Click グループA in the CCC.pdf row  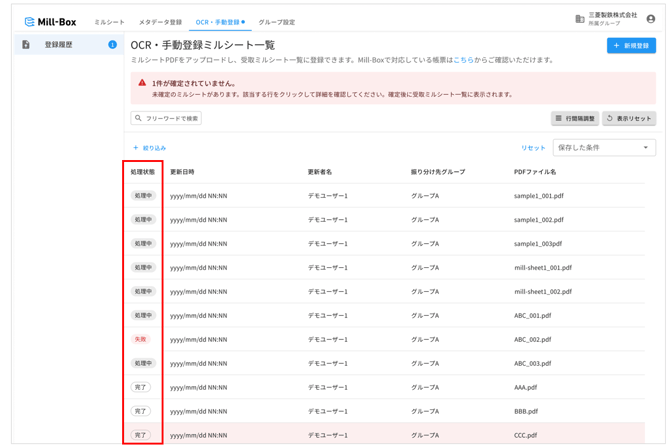(x=425, y=435)
